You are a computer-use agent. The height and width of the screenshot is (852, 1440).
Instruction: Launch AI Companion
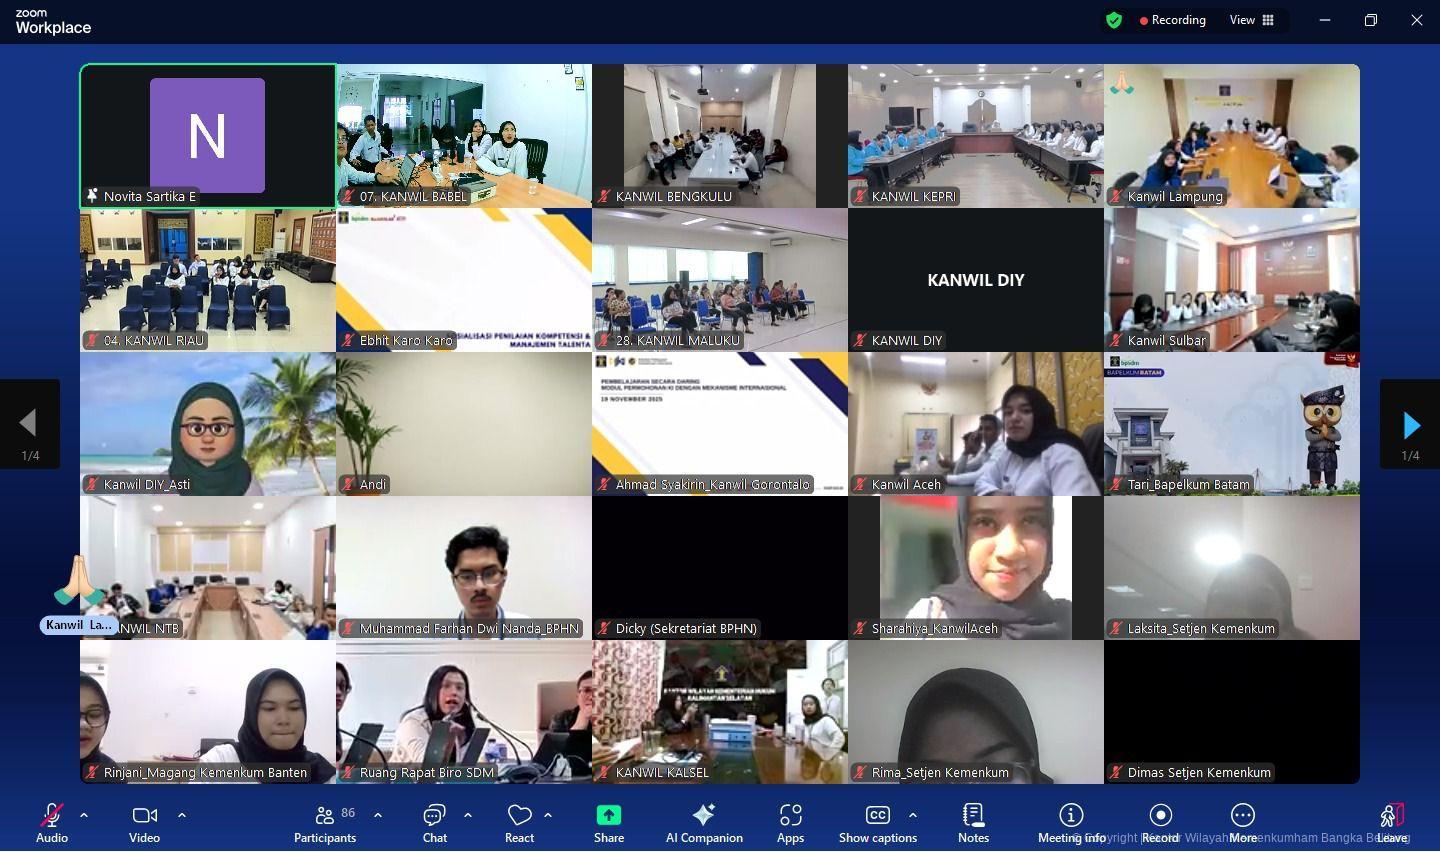pos(704,824)
